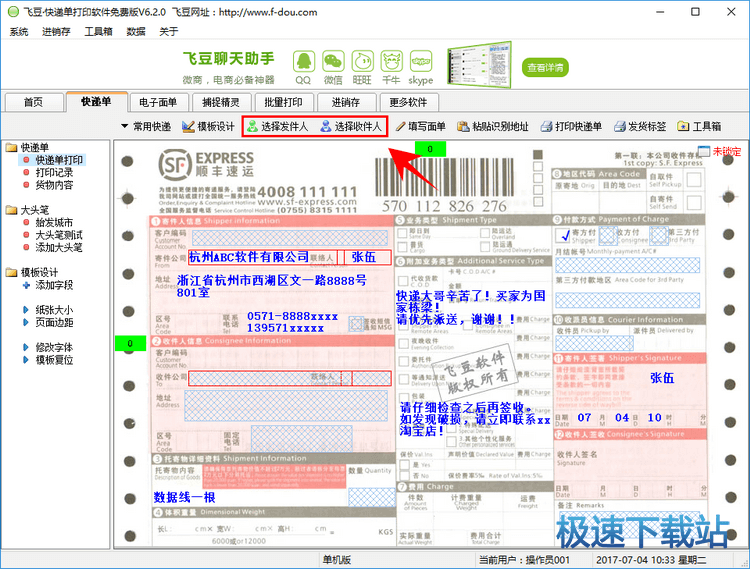
Task: Click the 千牛 icon in banner
Action: pyautogui.click(x=392, y=62)
